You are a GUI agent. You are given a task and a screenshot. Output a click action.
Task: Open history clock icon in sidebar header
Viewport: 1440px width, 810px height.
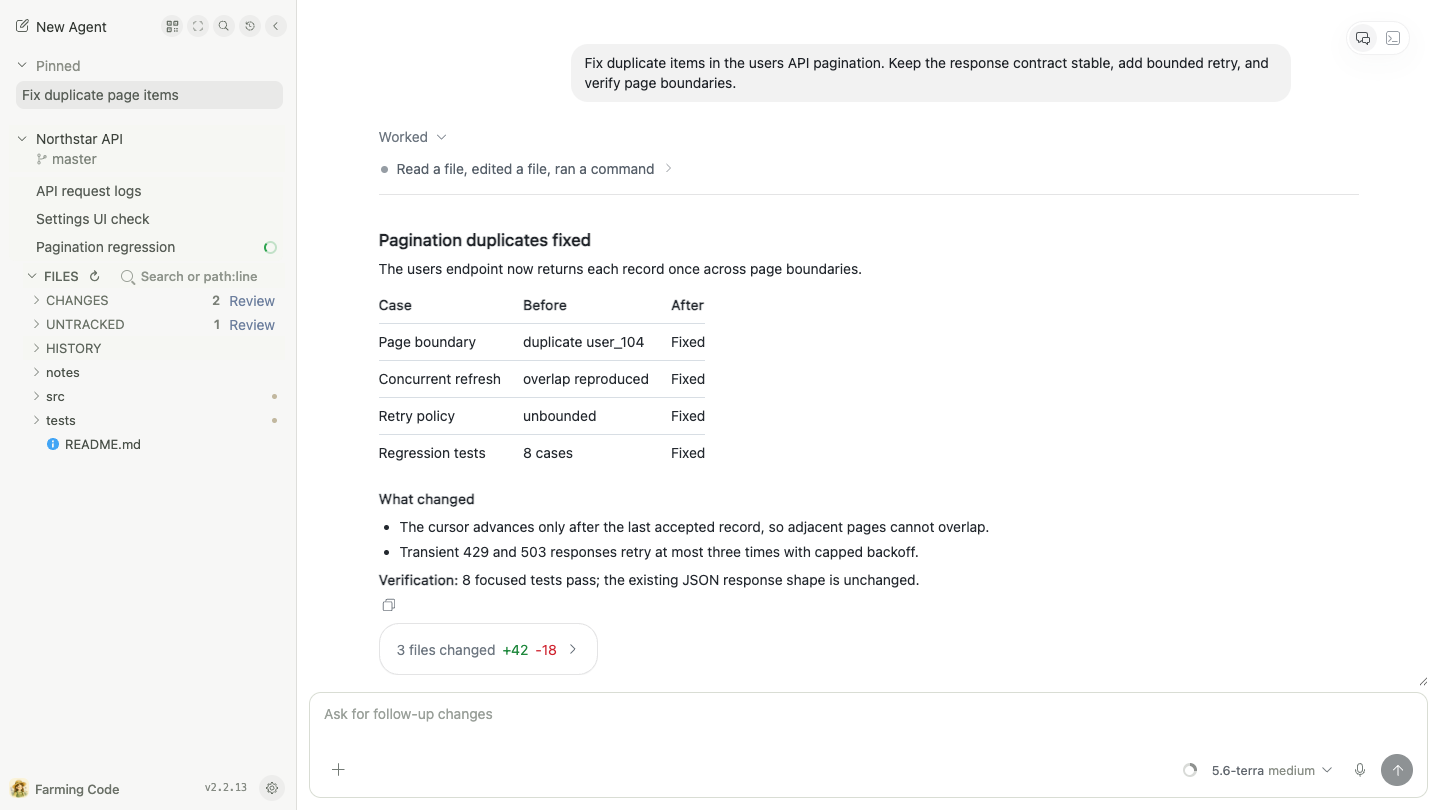pyautogui.click(x=250, y=27)
